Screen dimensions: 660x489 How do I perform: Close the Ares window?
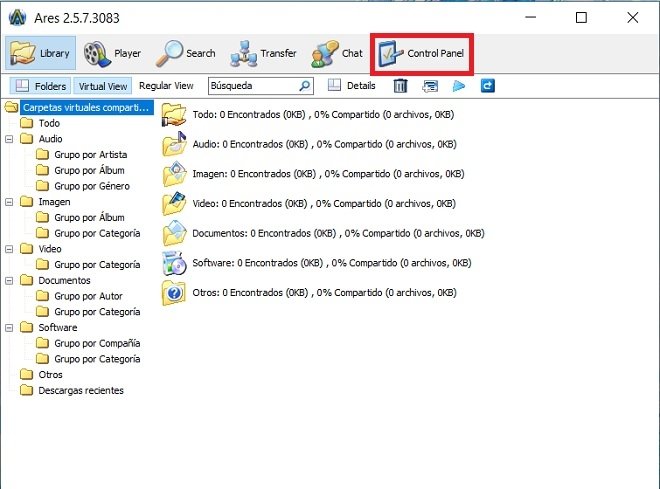633,17
